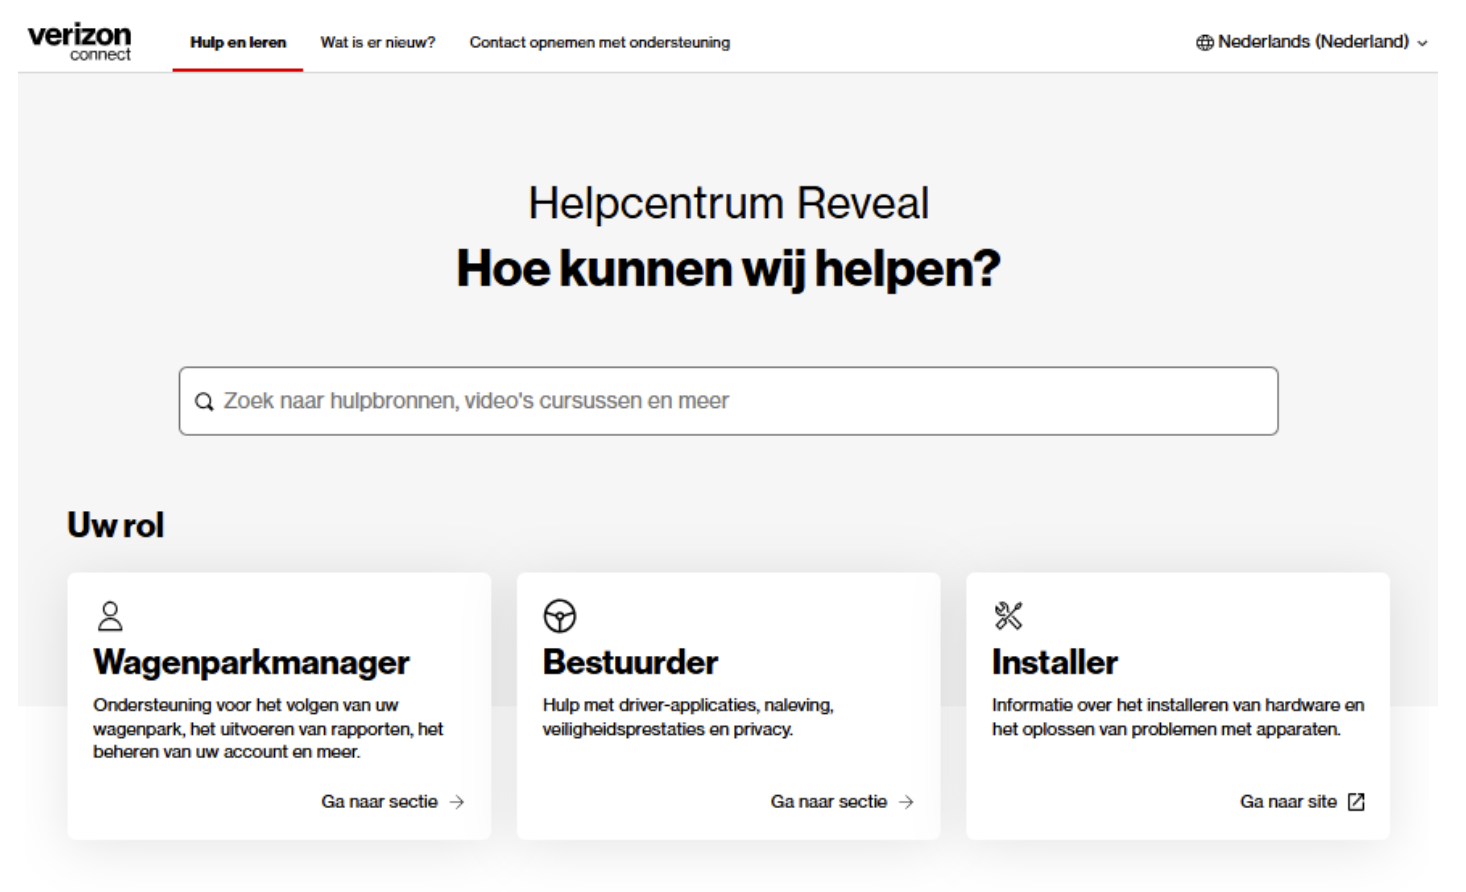Image resolution: width=1466 pixels, height=892 pixels.
Task: Click the Uw rol section heading
Action: (115, 525)
